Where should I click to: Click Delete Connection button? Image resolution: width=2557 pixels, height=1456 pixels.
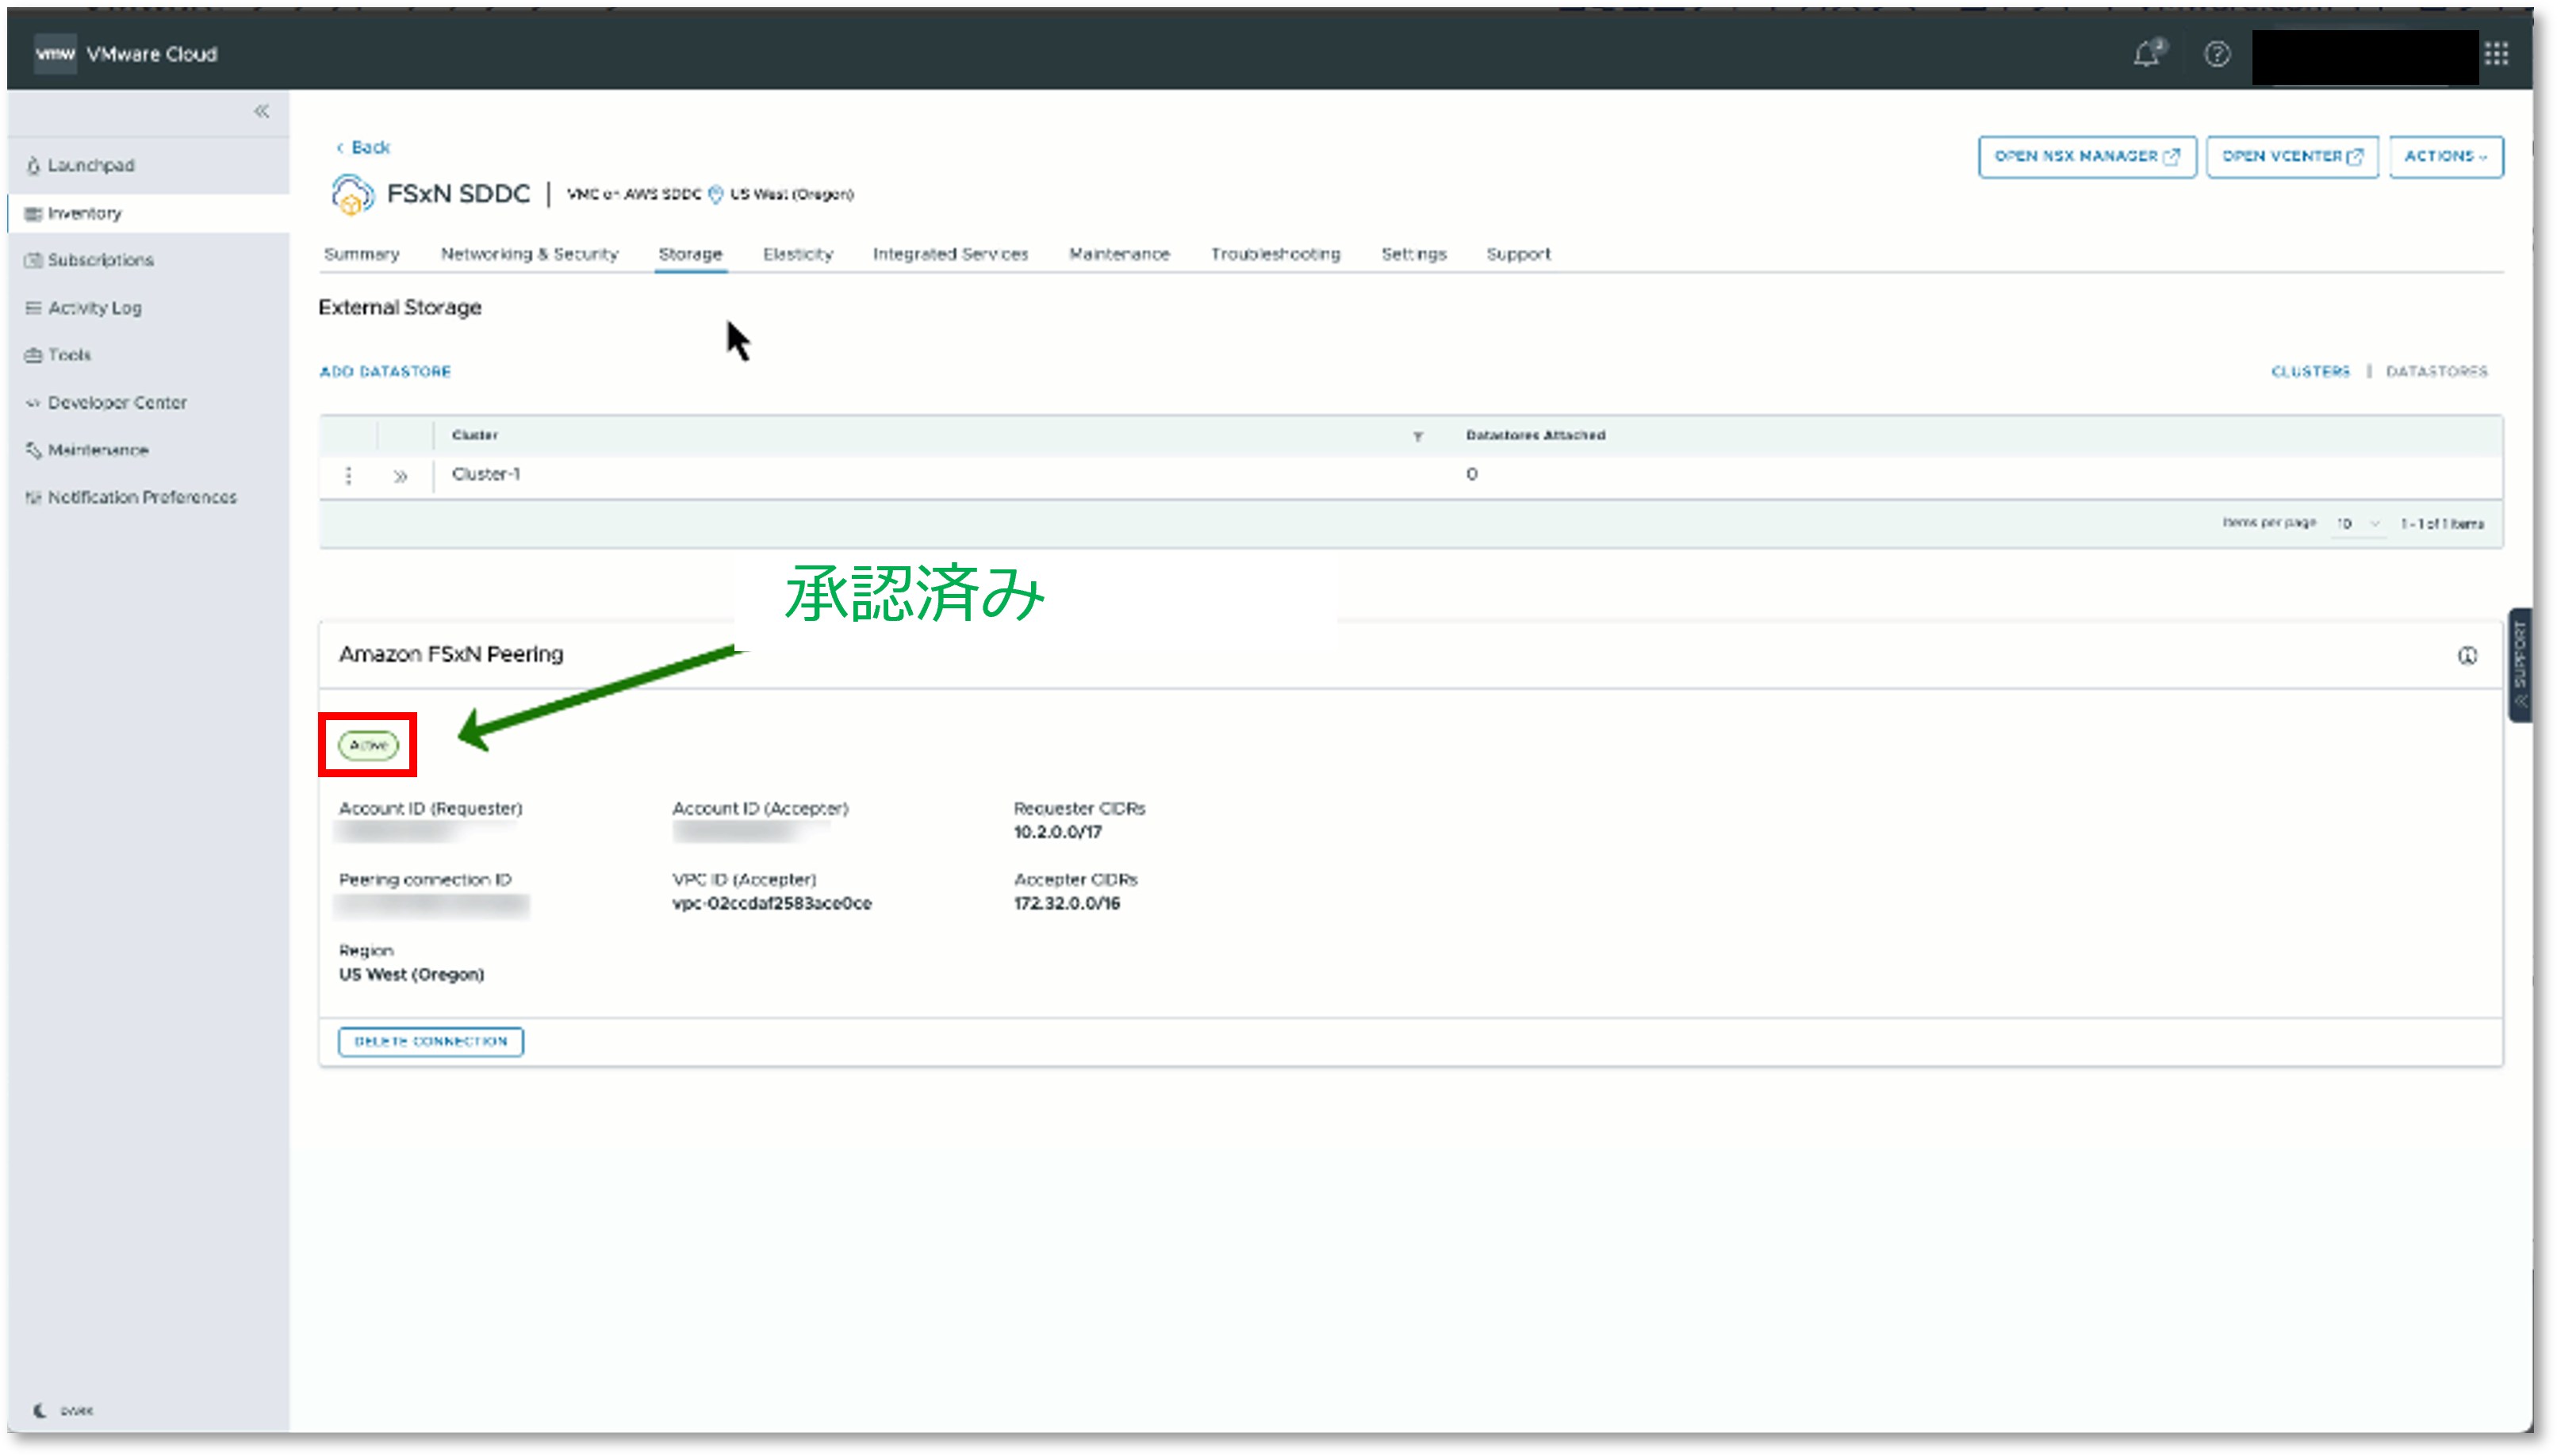[x=430, y=1041]
